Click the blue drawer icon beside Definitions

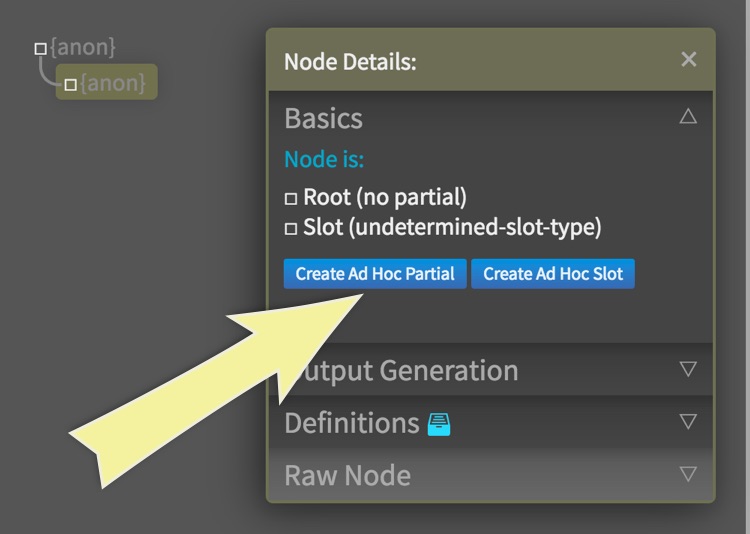[x=439, y=424]
